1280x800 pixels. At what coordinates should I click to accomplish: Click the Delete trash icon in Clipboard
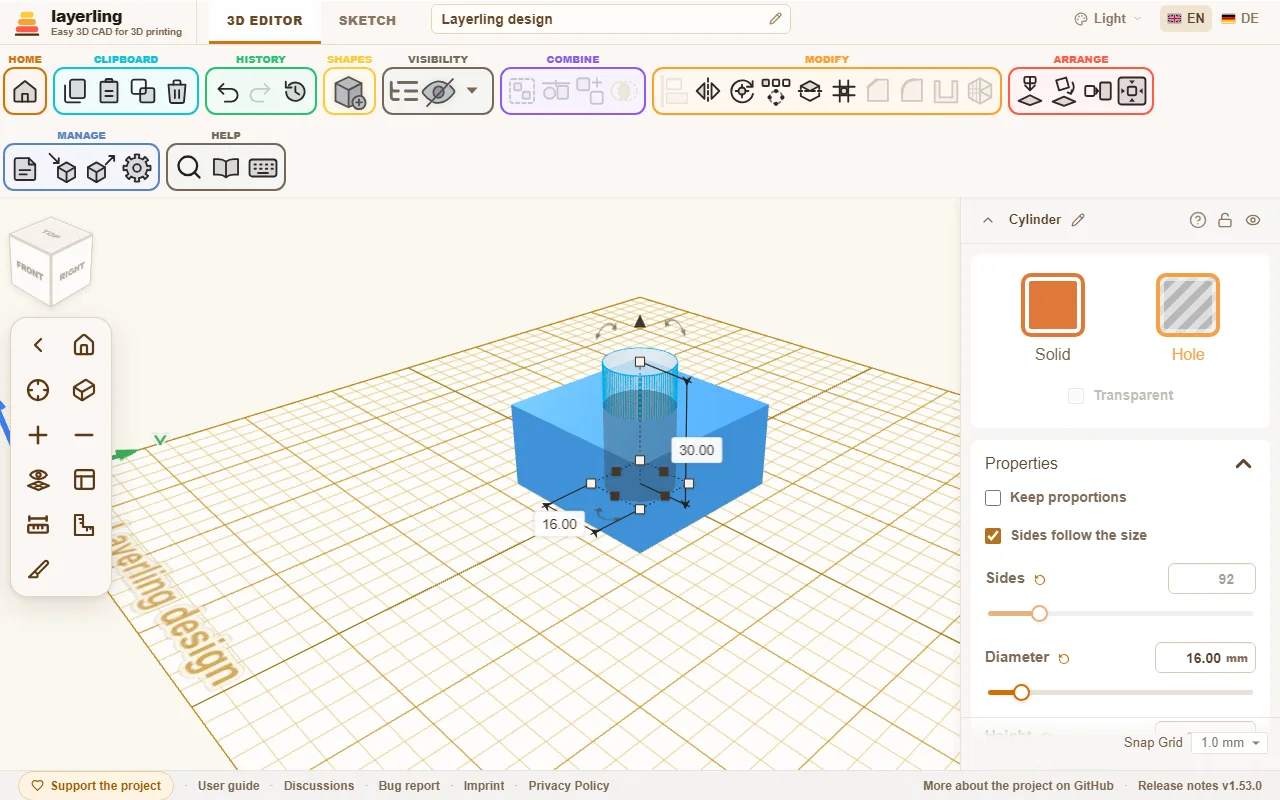pos(177,92)
